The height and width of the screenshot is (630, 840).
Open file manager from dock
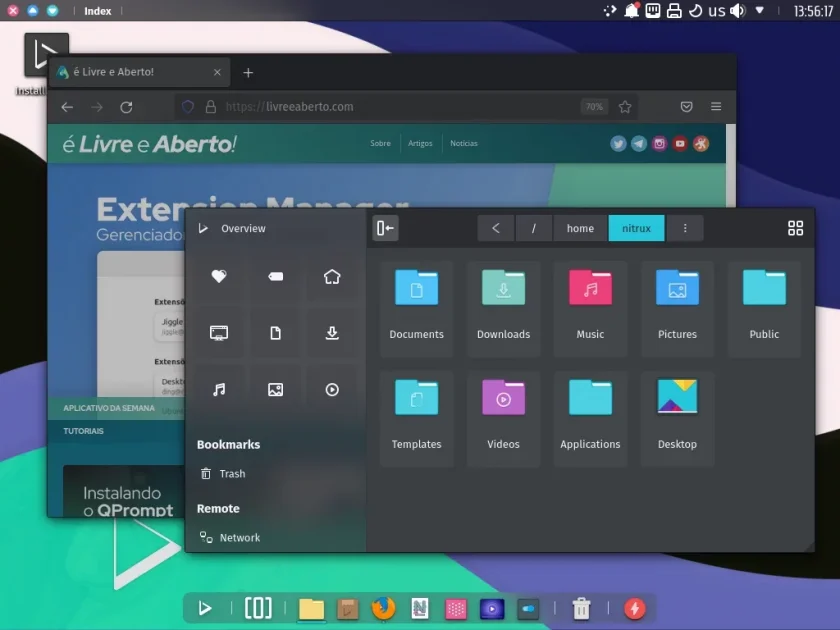pyautogui.click(x=311, y=609)
